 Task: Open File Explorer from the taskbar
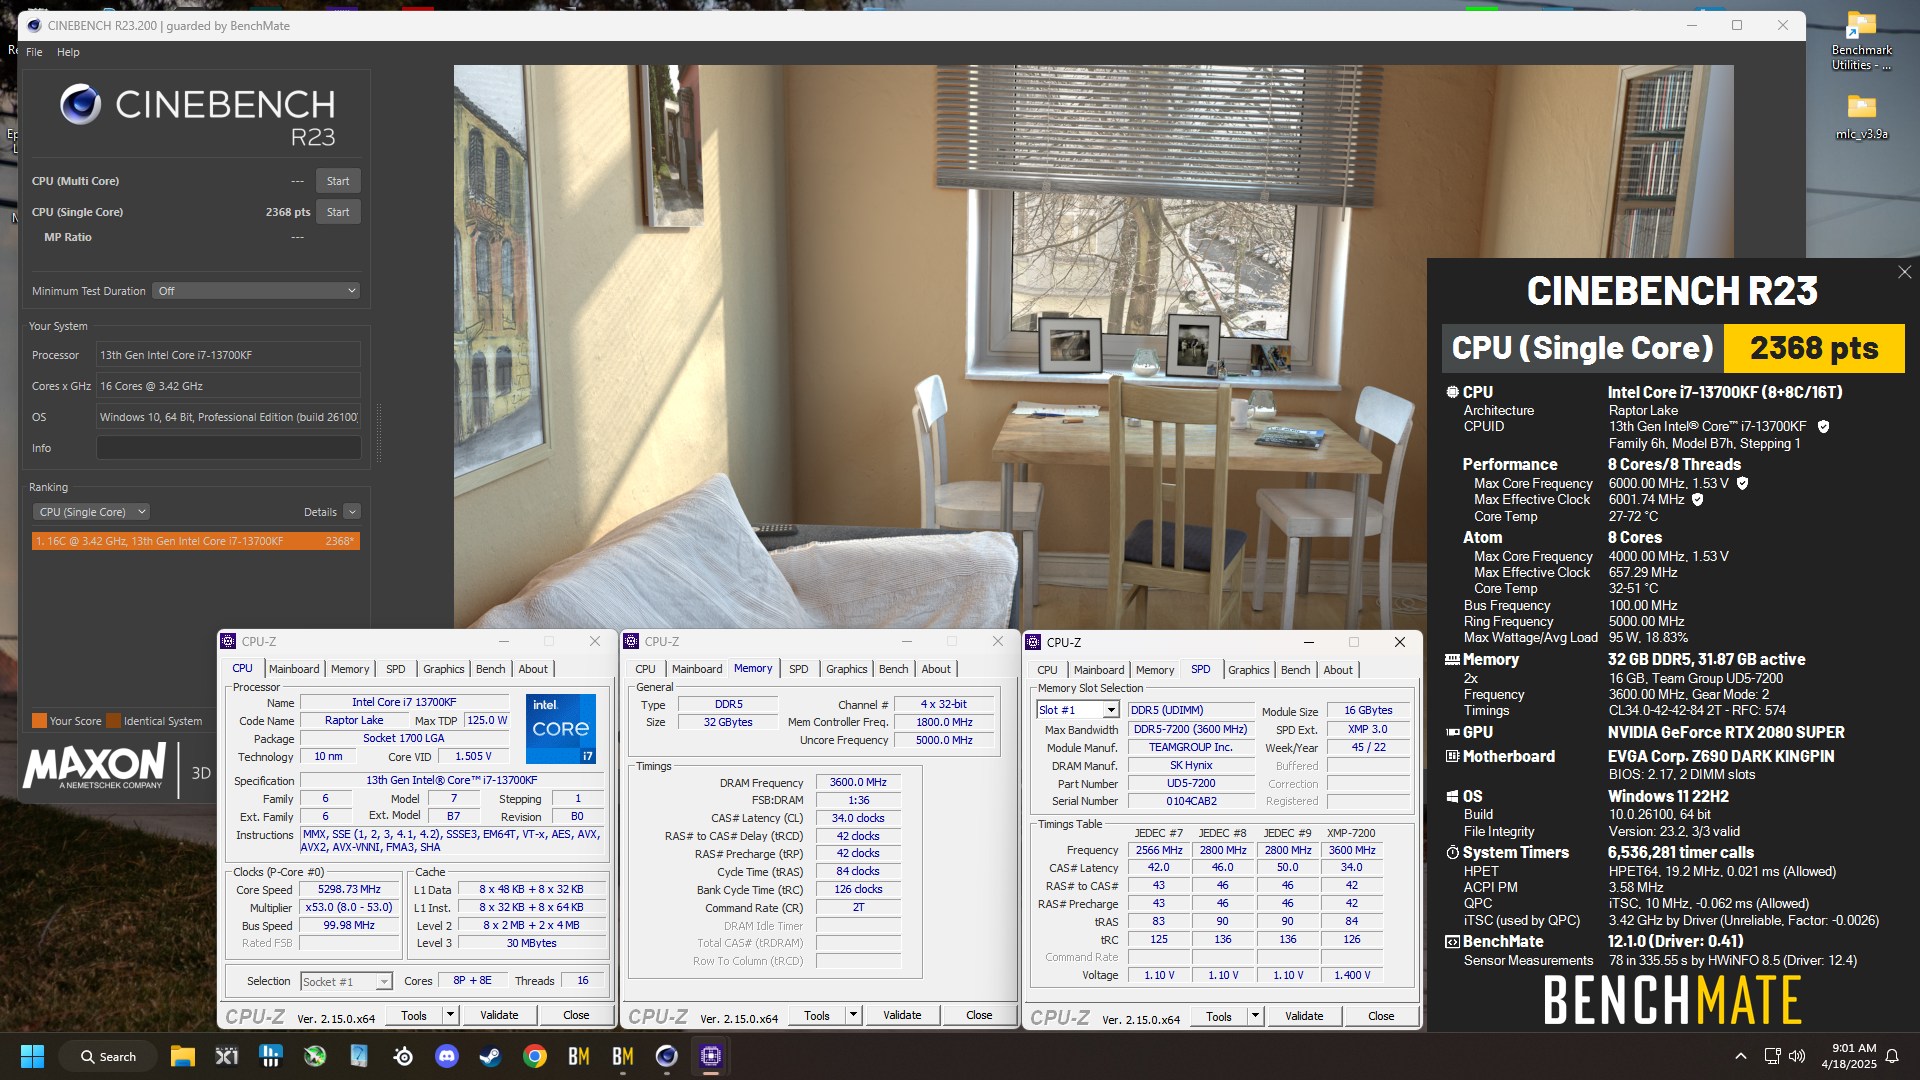point(182,1056)
